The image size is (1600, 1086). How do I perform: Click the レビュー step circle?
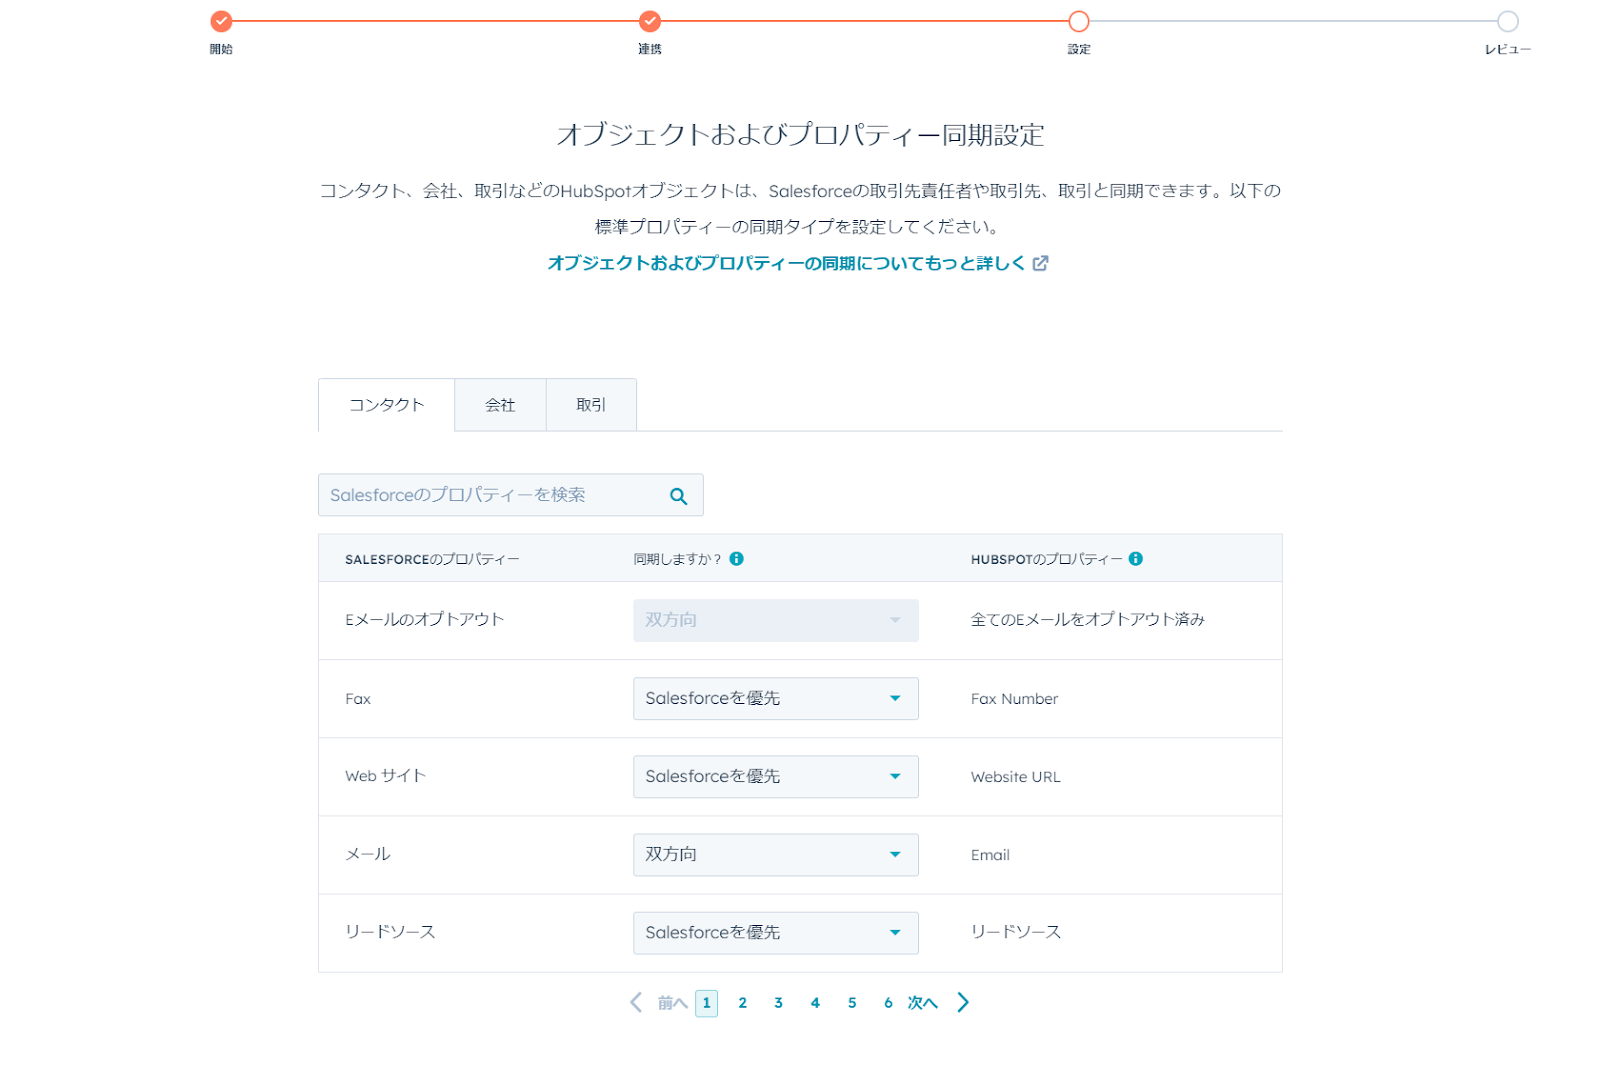tap(1507, 21)
